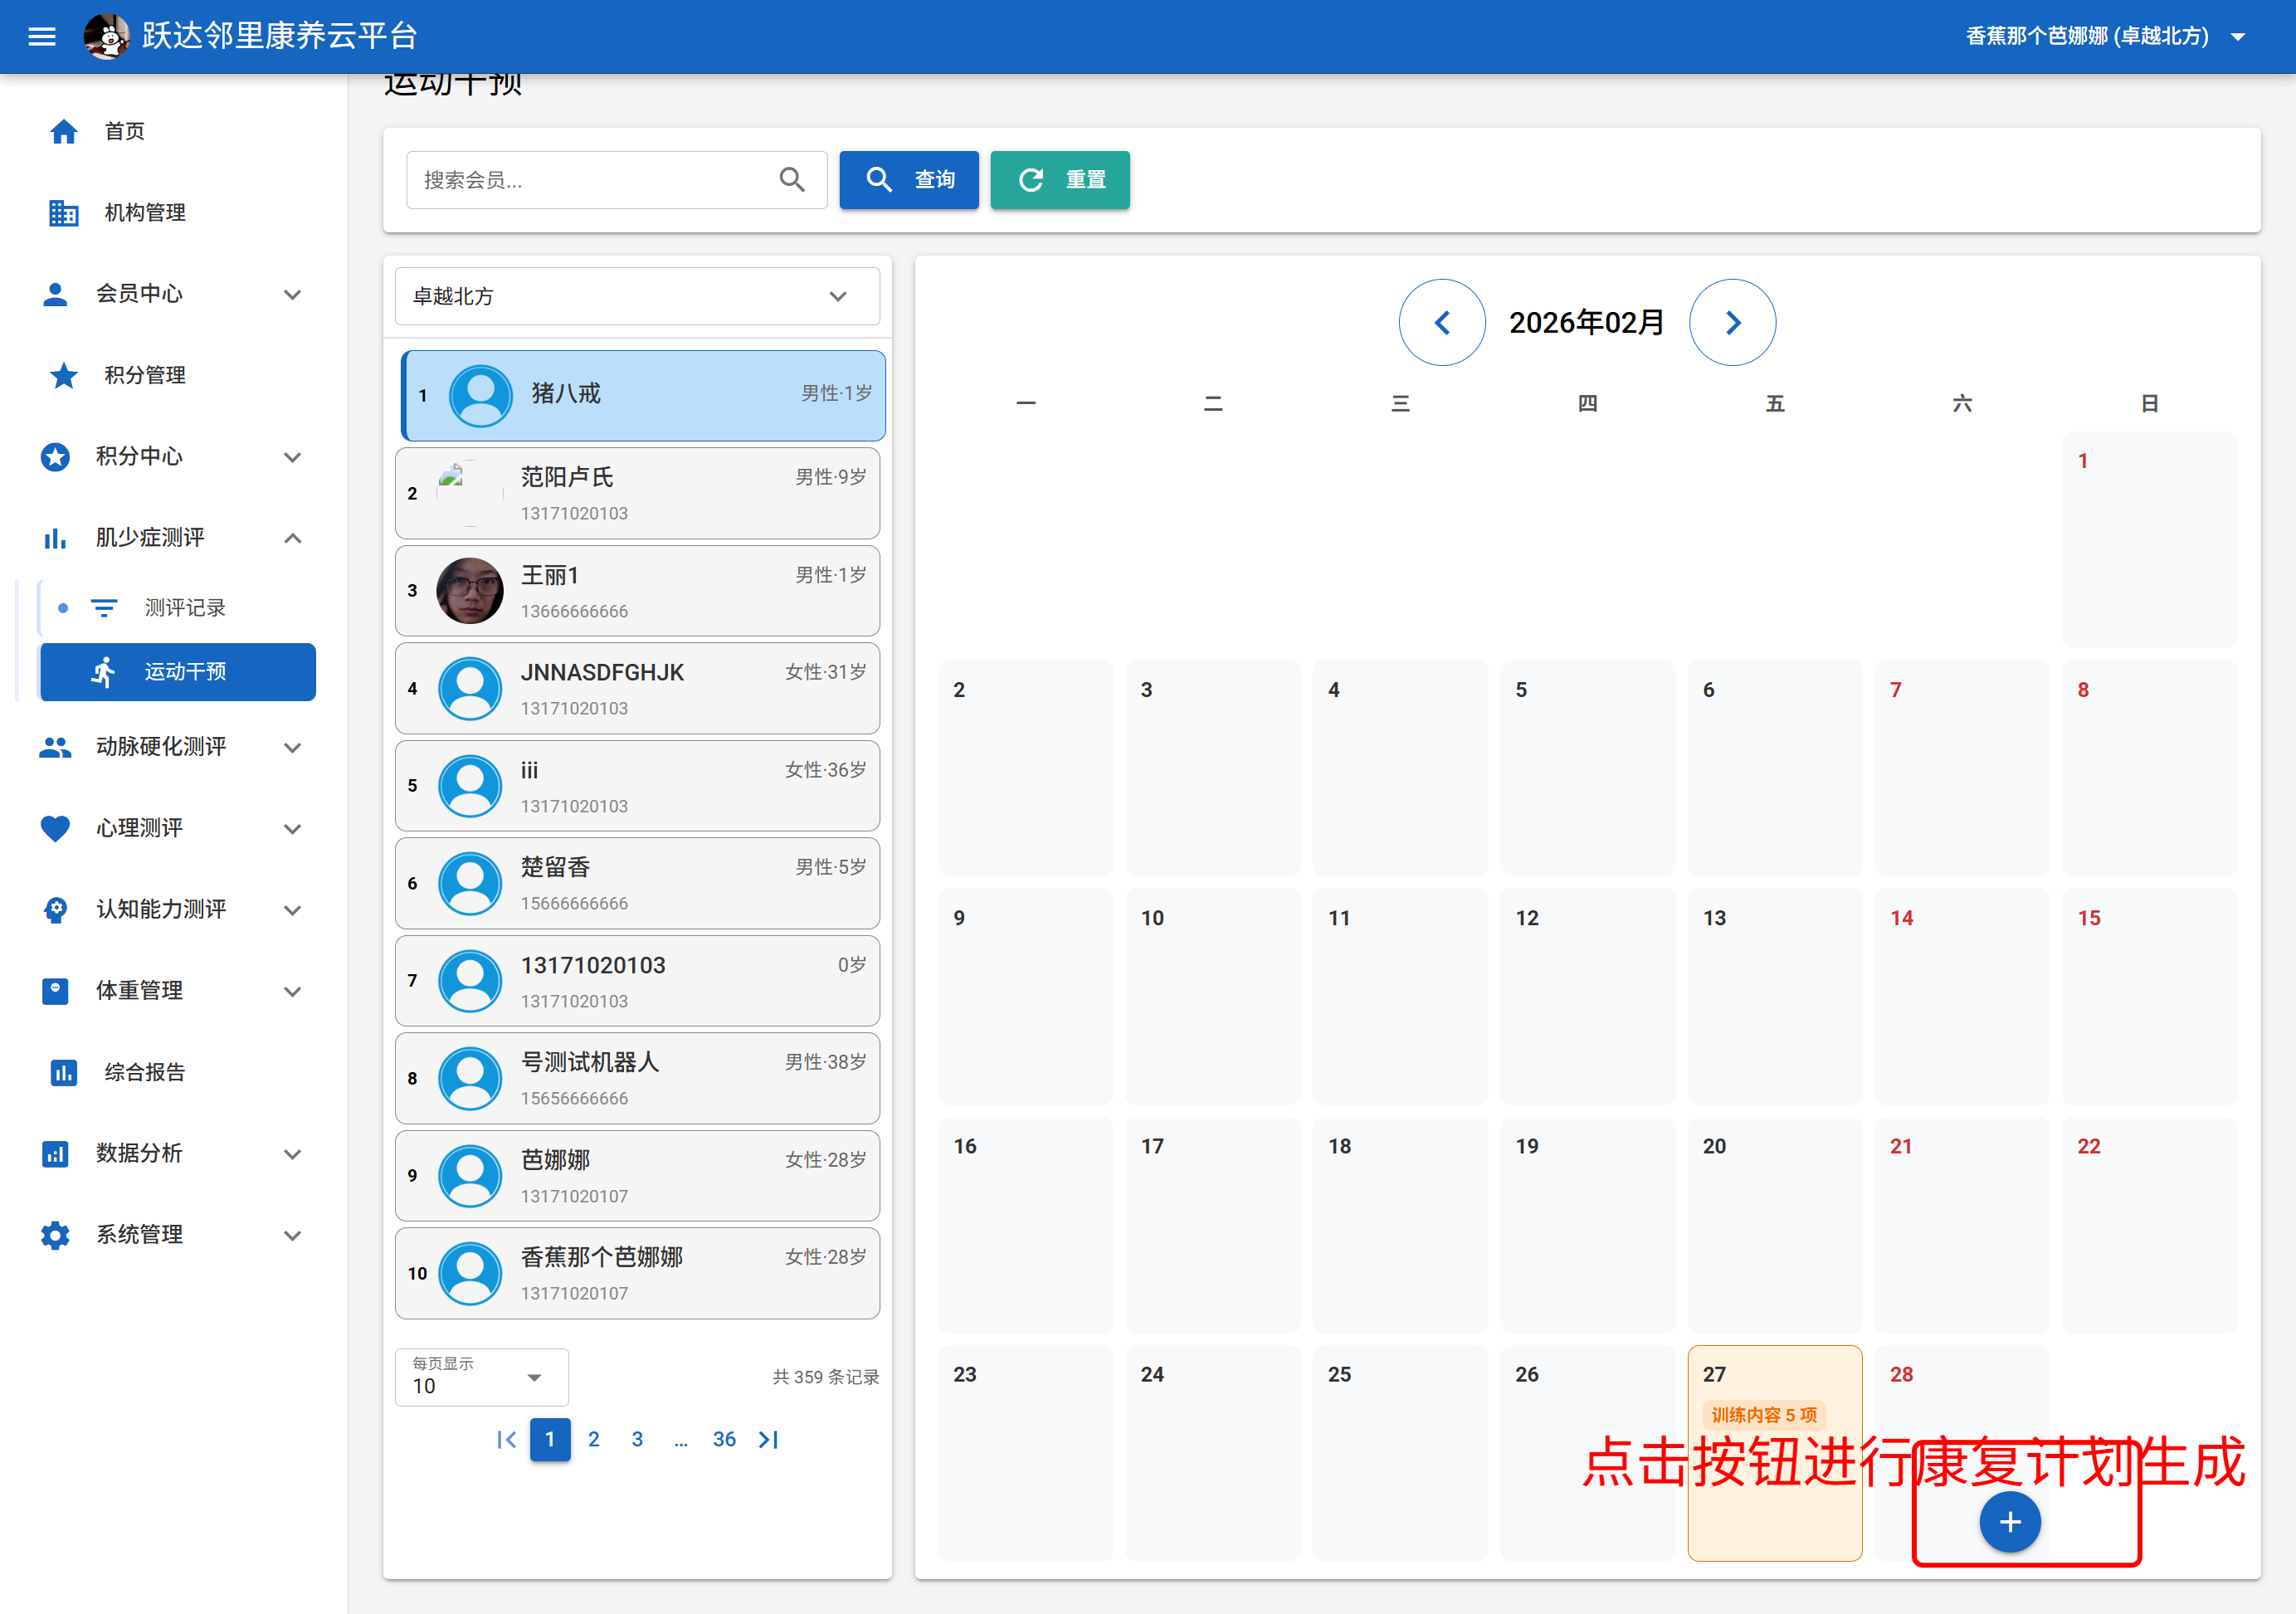Screen dimensions: 2296x1614
Task: Expand the 积分中心 menu chevron
Action: tap(292, 457)
